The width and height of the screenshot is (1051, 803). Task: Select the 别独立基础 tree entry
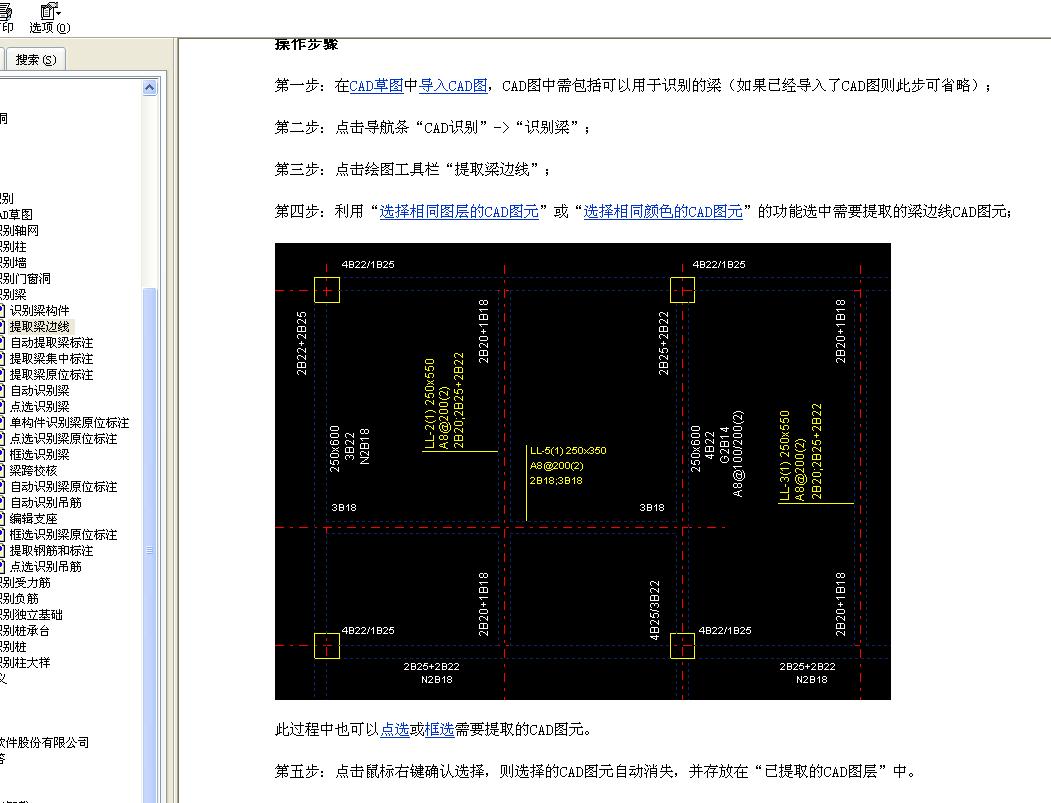pos(32,615)
